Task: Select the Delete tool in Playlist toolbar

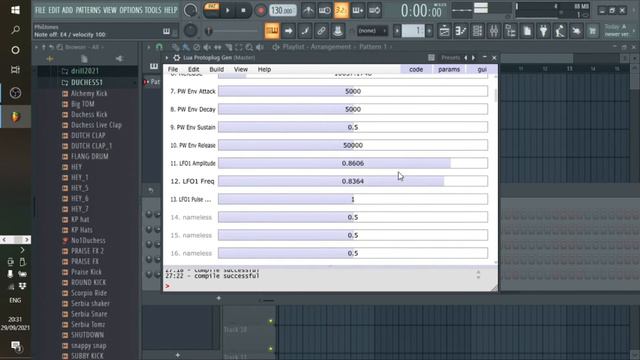Action: (x=197, y=47)
